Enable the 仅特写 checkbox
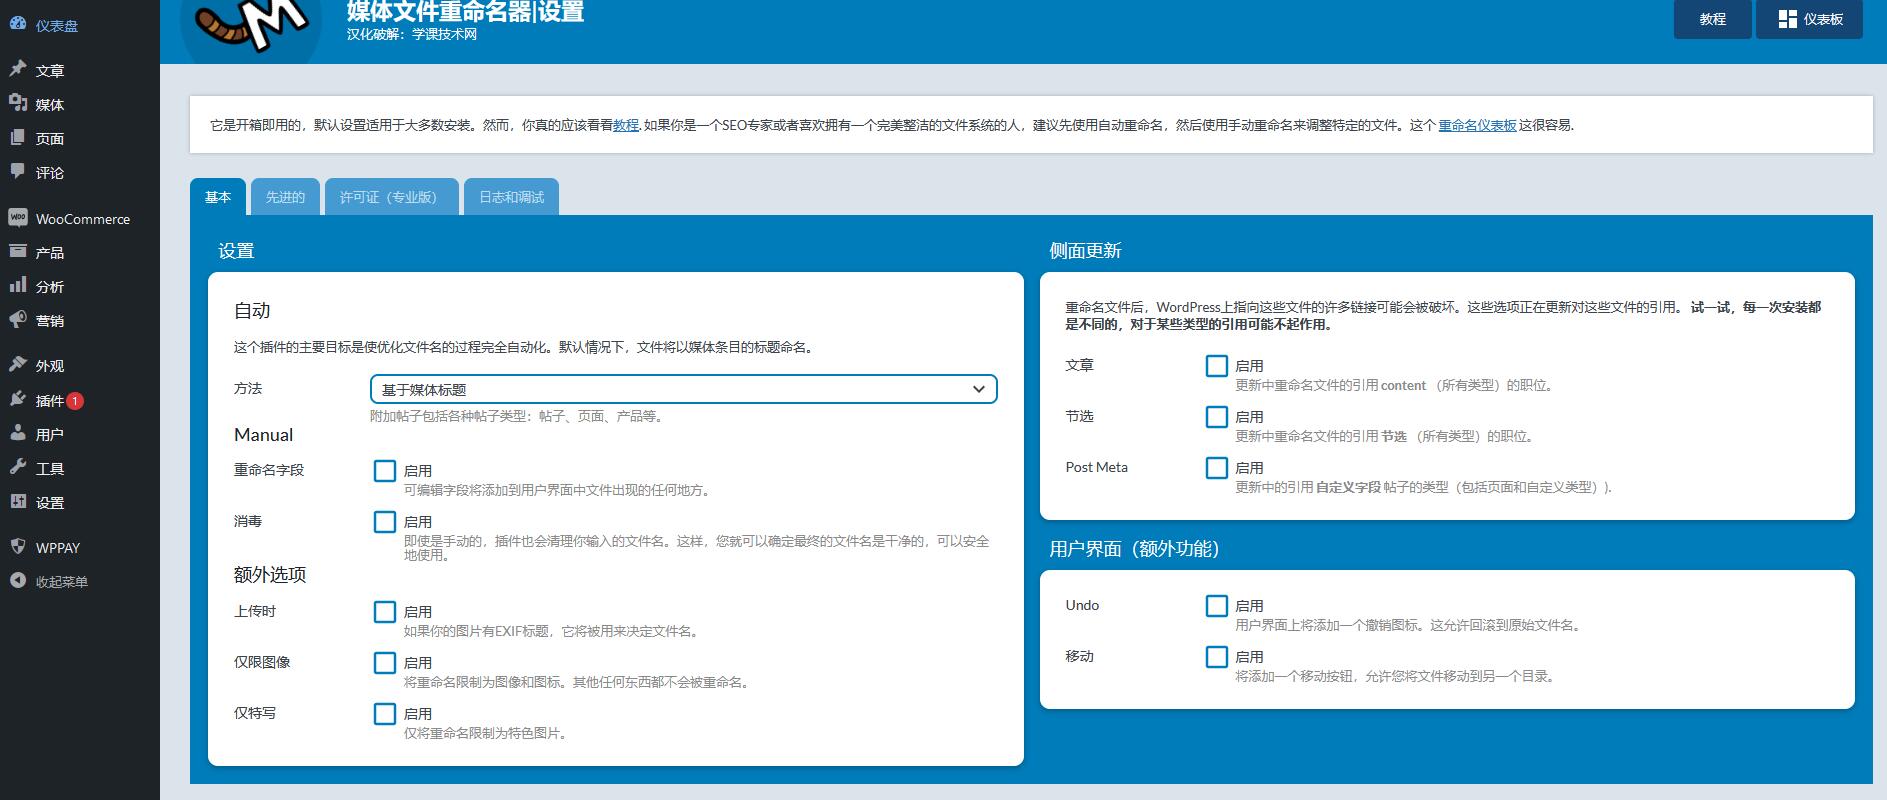1887x800 pixels. (x=385, y=714)
